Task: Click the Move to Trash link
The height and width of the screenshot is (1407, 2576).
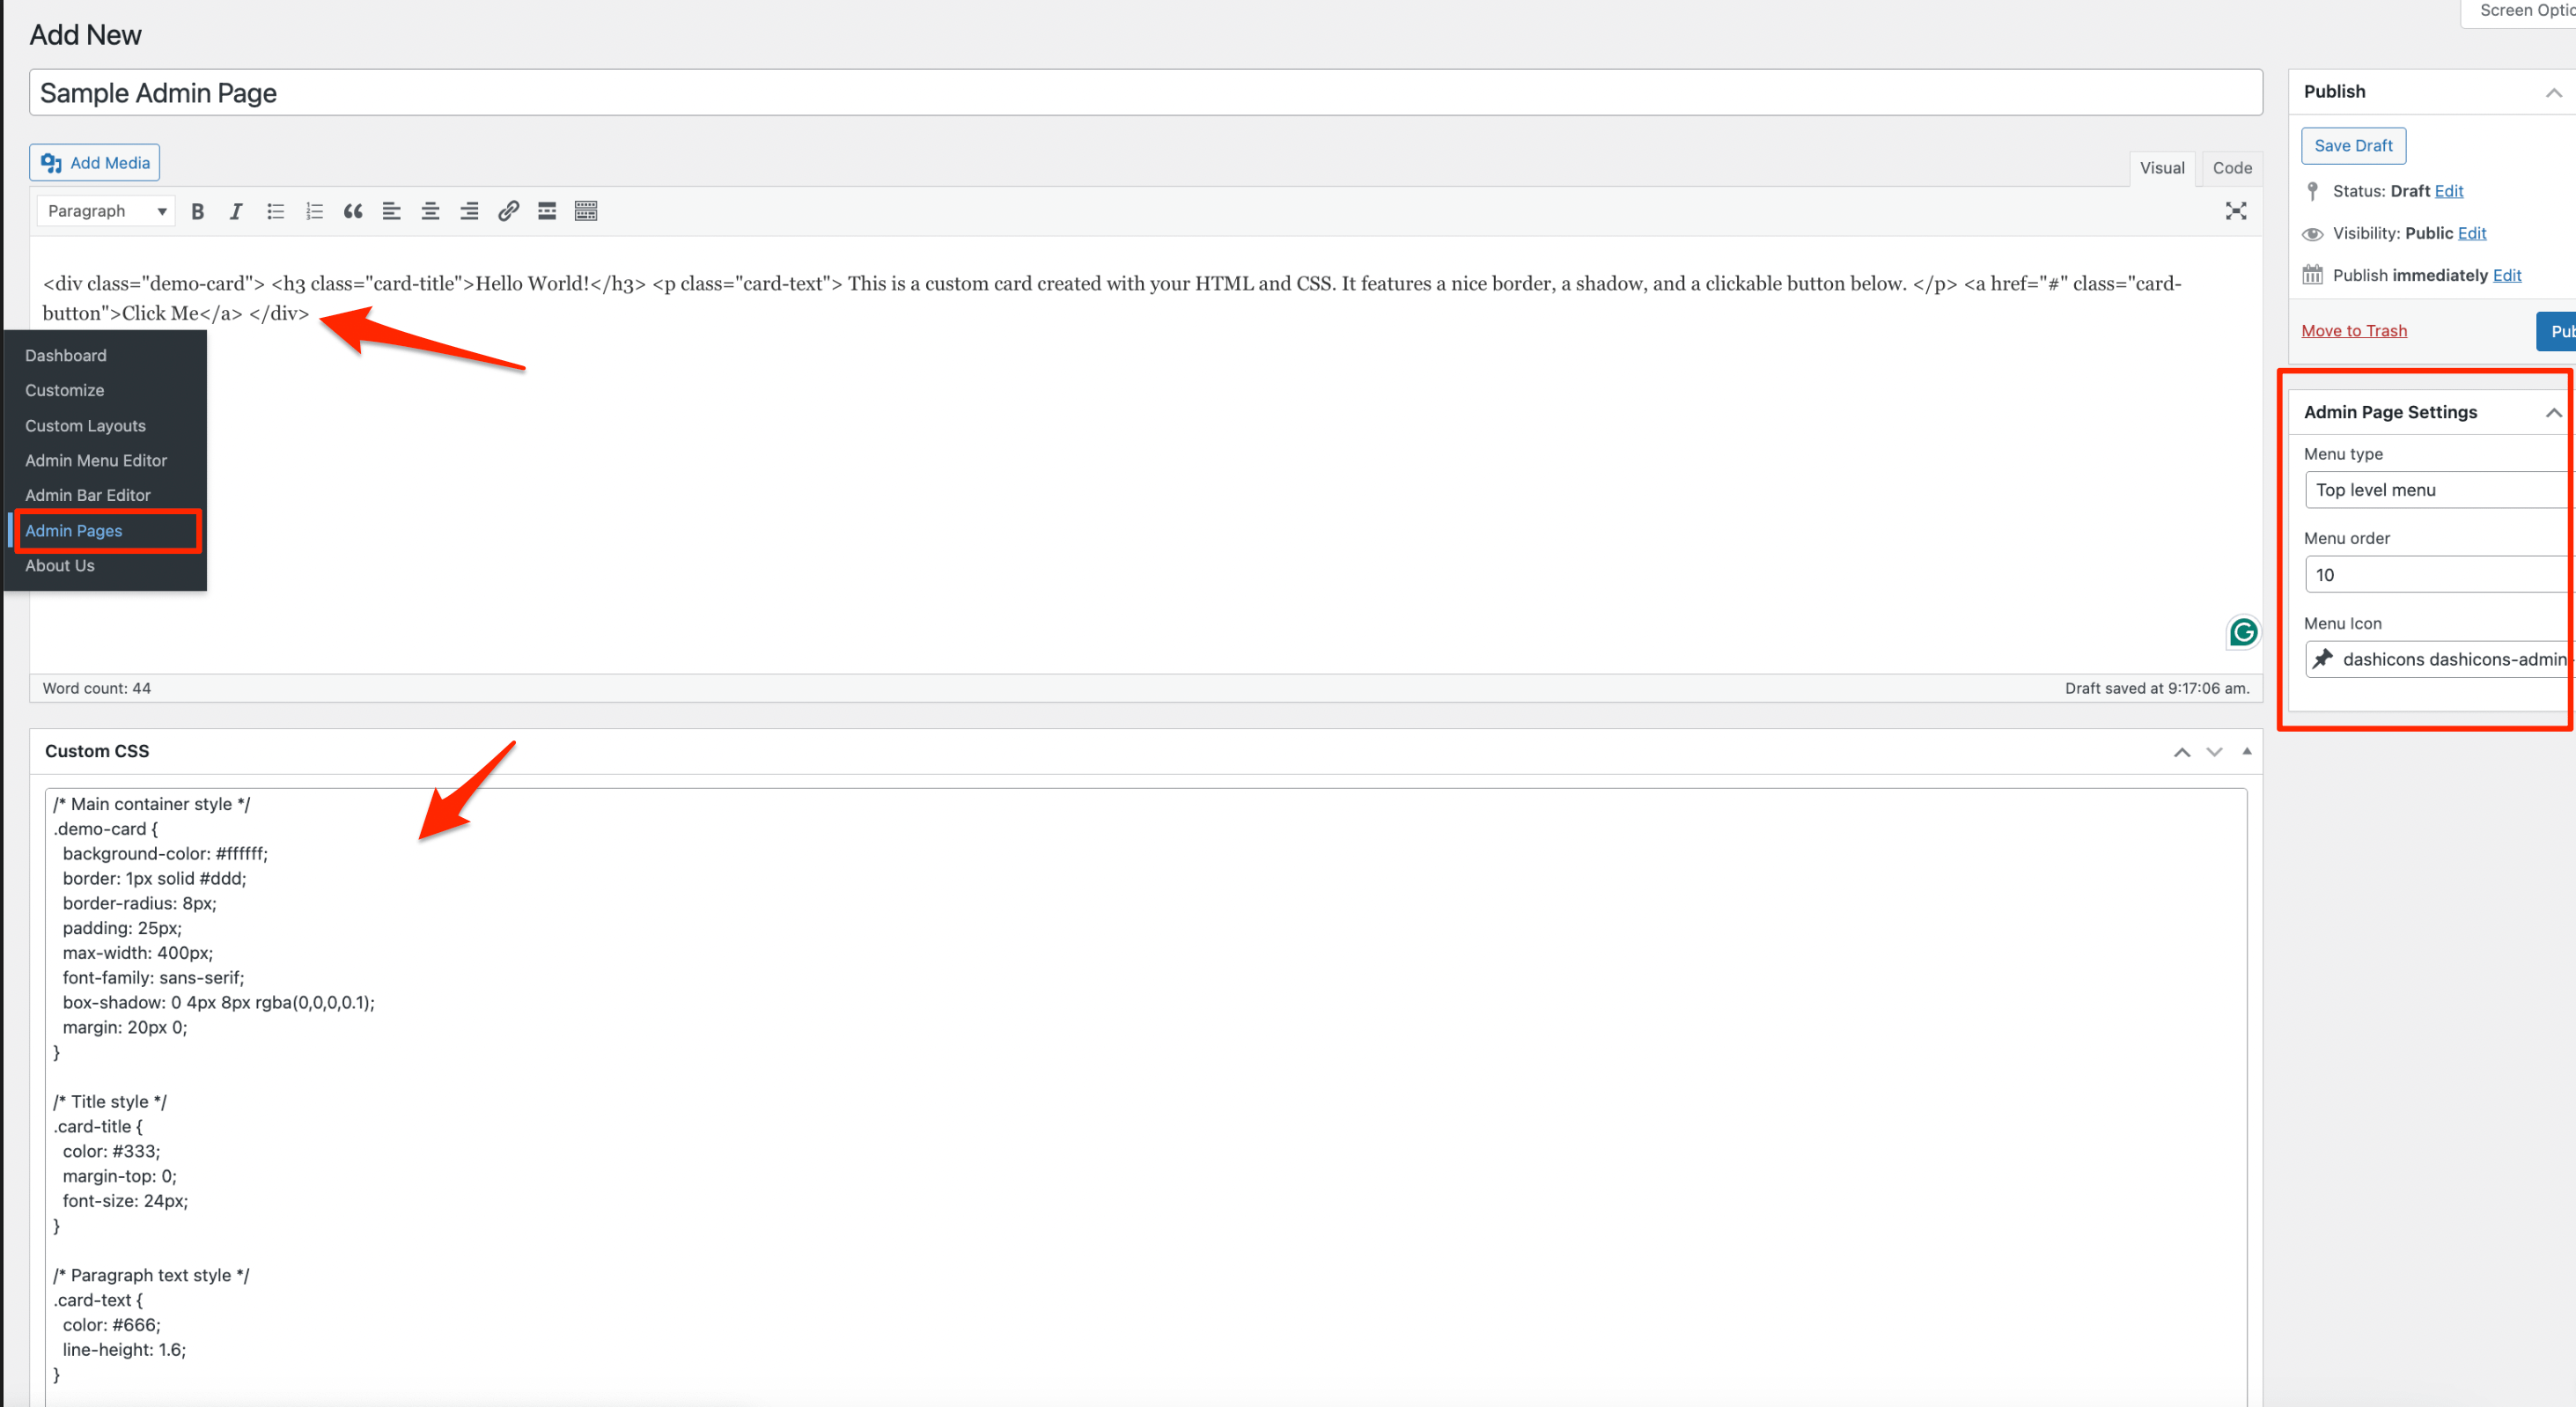Action: 2354,331
